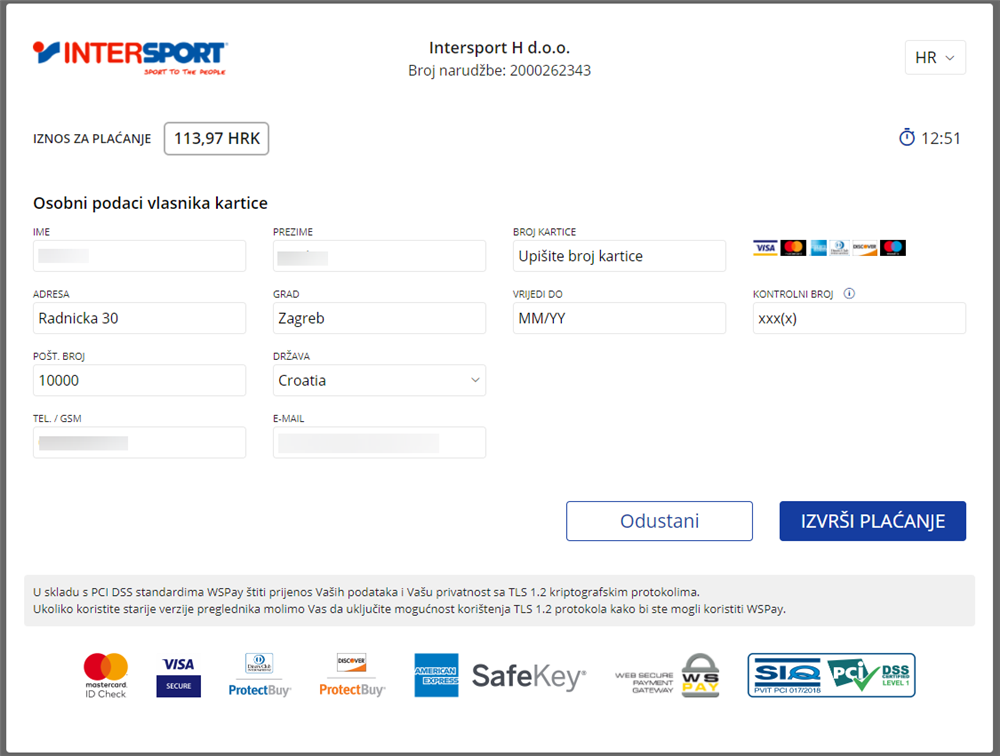
Task: Click the PCI DSS TLS 1.2 notice text
Action: pos(409,600)
